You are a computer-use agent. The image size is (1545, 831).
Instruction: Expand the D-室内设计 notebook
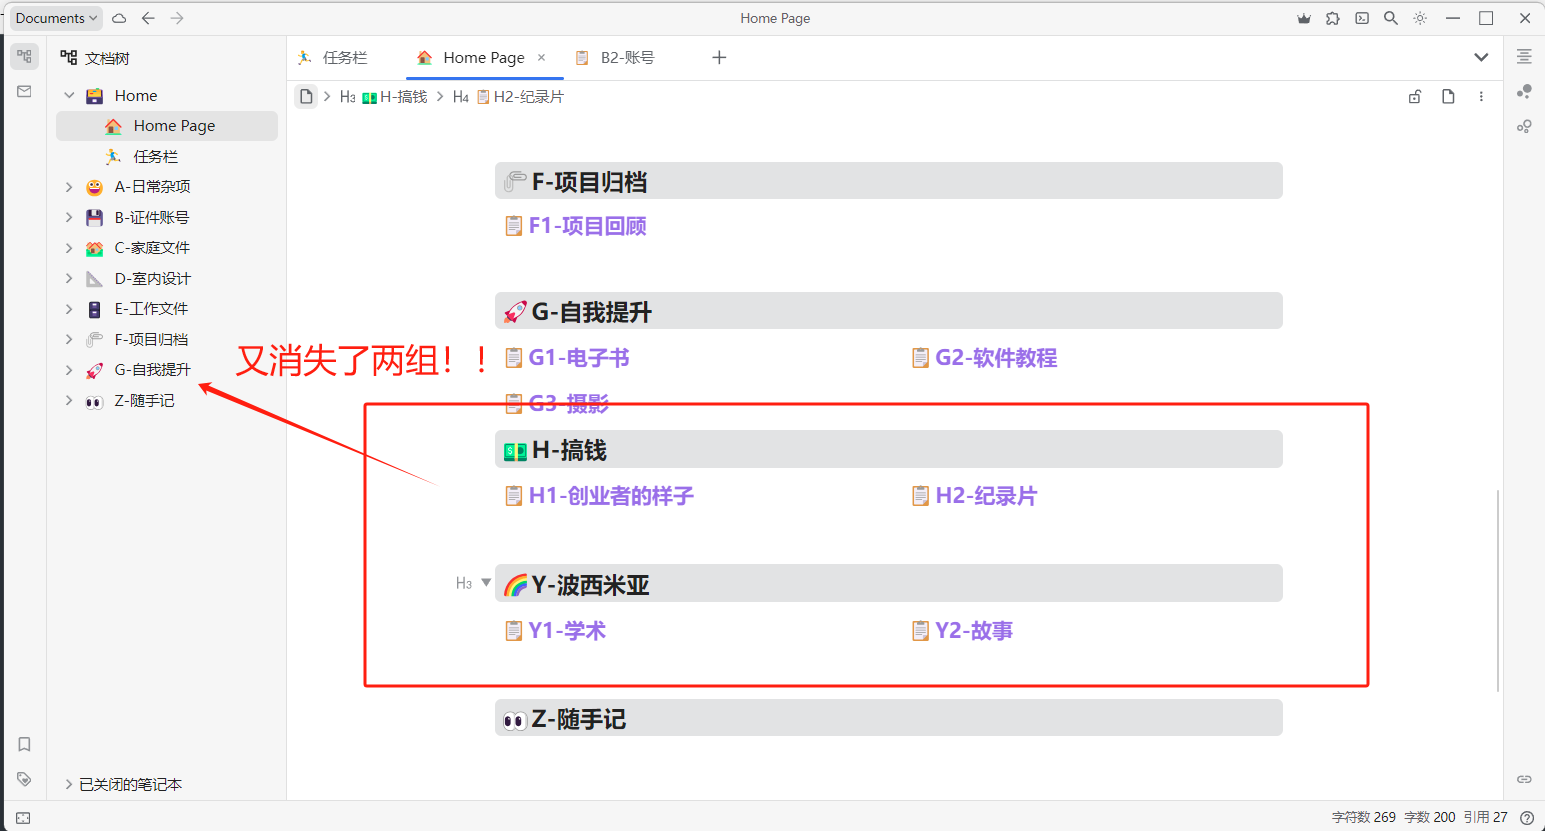[69, 278]
